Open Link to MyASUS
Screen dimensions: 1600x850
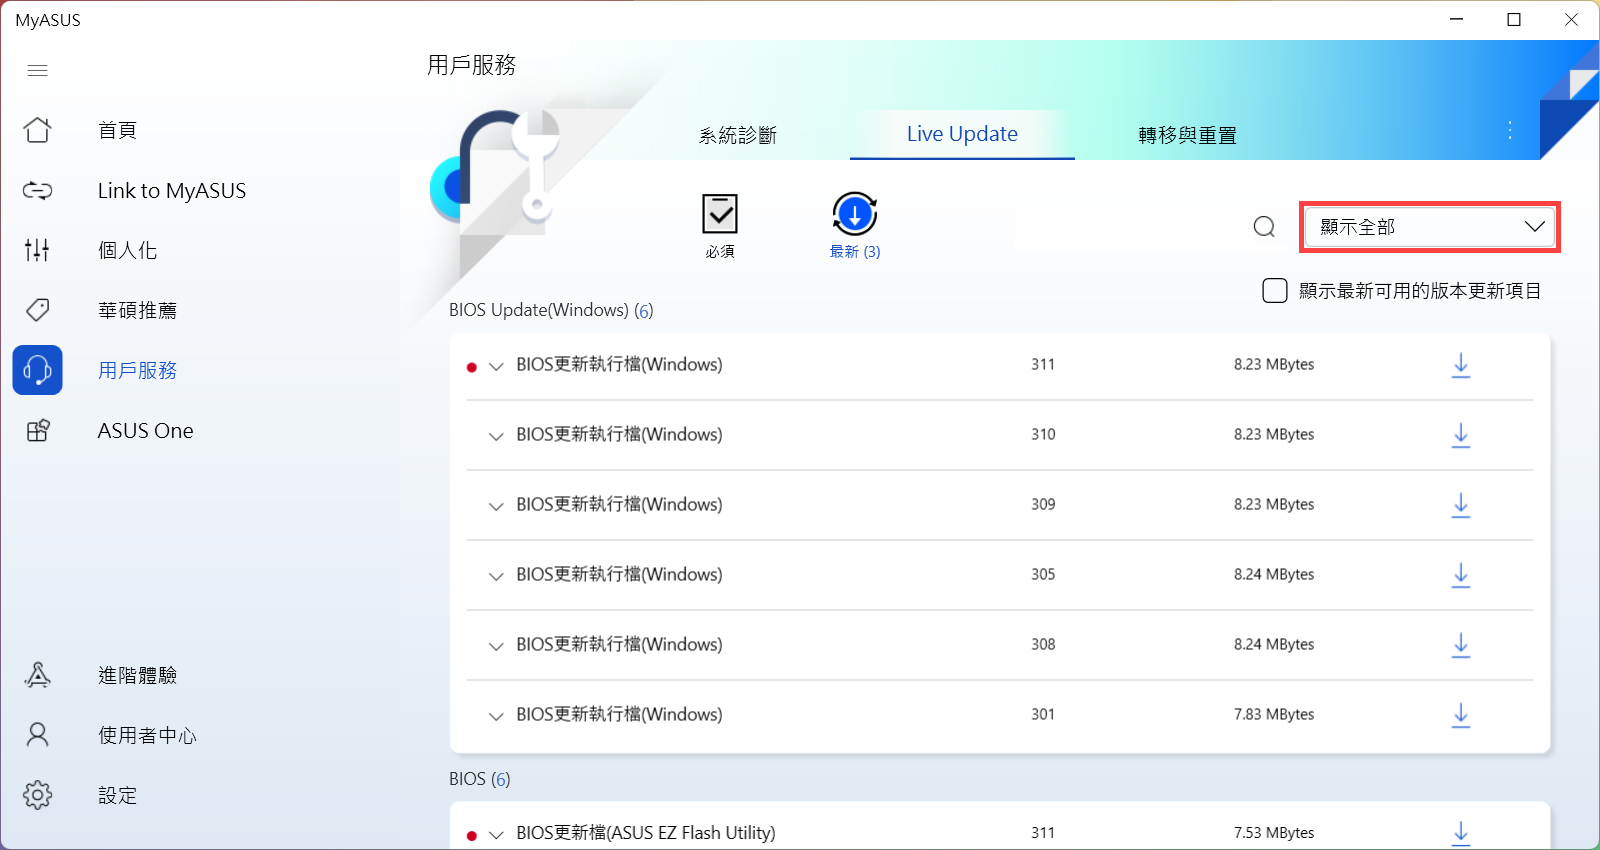(x=171, y=190)
